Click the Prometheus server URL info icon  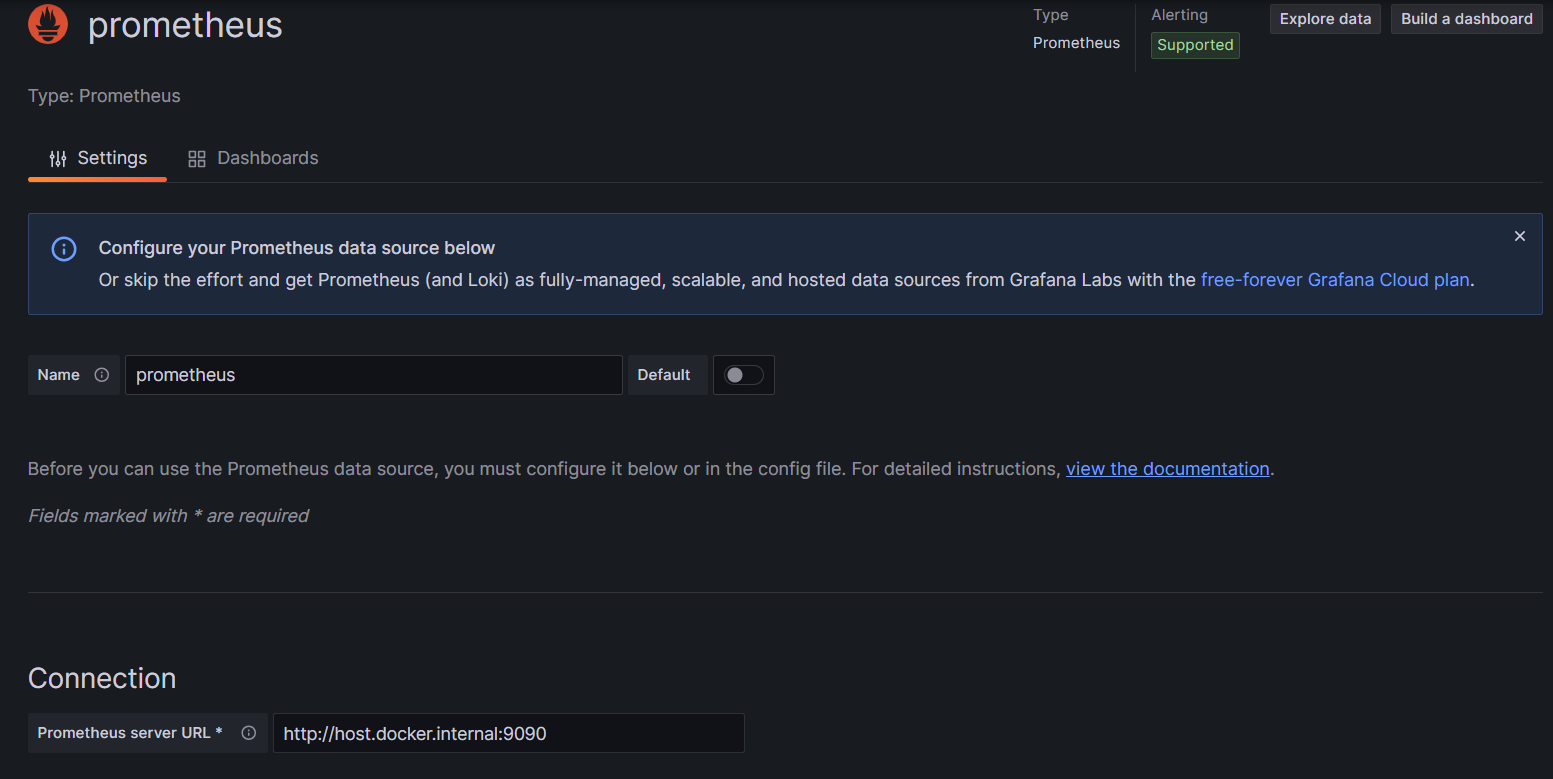(x=249, y=733)
